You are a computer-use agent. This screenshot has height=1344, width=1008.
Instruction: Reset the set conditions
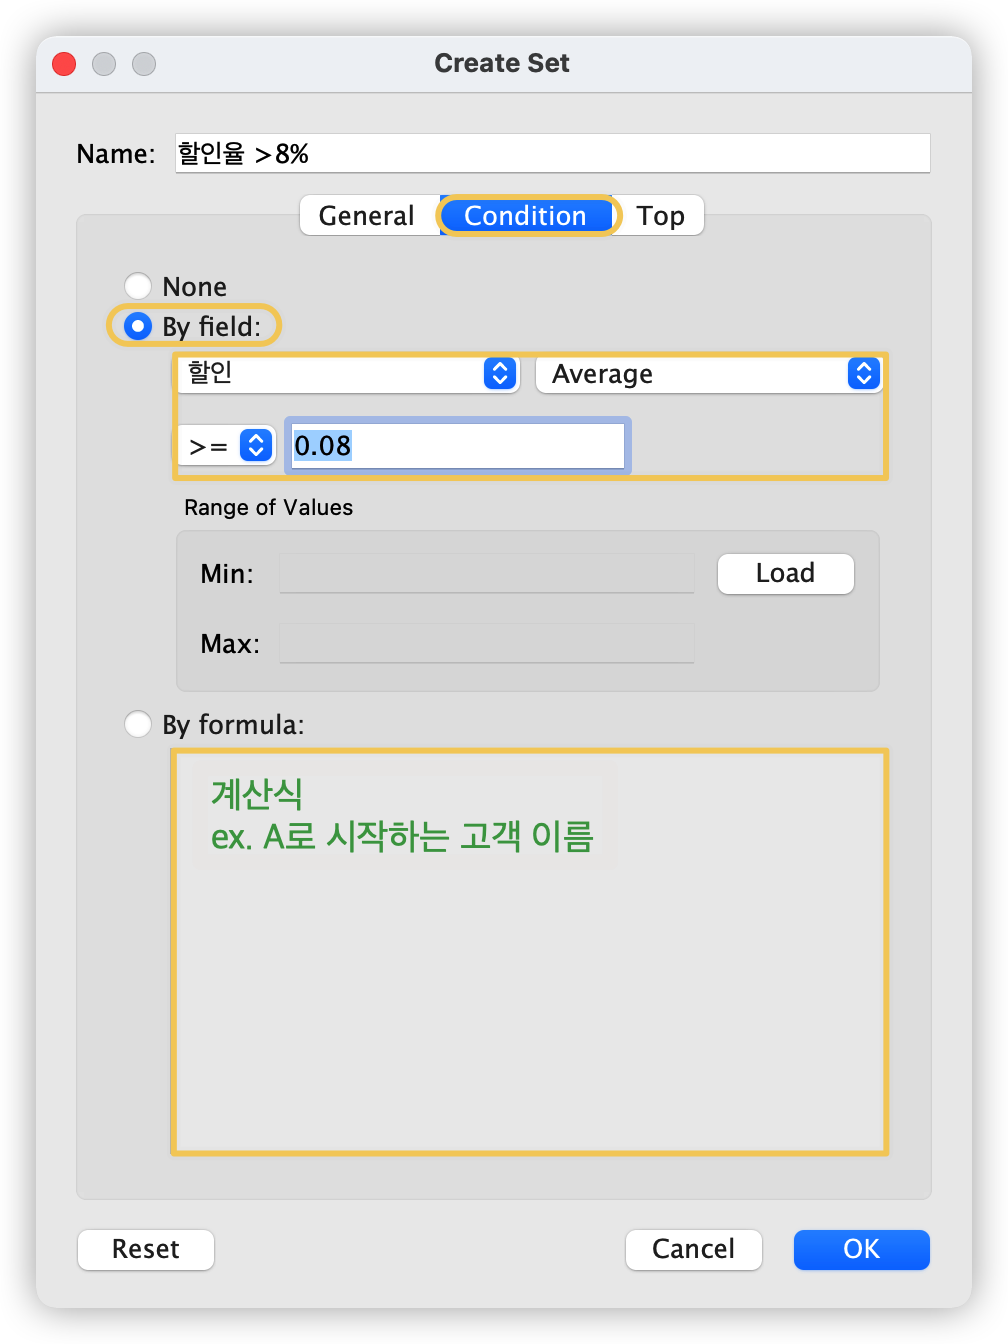click(x=146, y=1249)
